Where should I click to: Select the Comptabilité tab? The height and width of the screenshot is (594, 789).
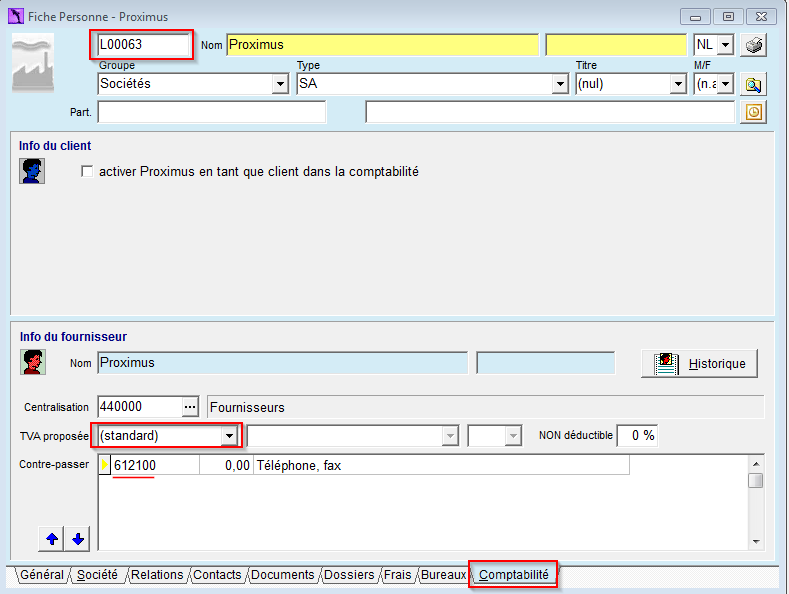pyautogui.click(x=513, y=575)
